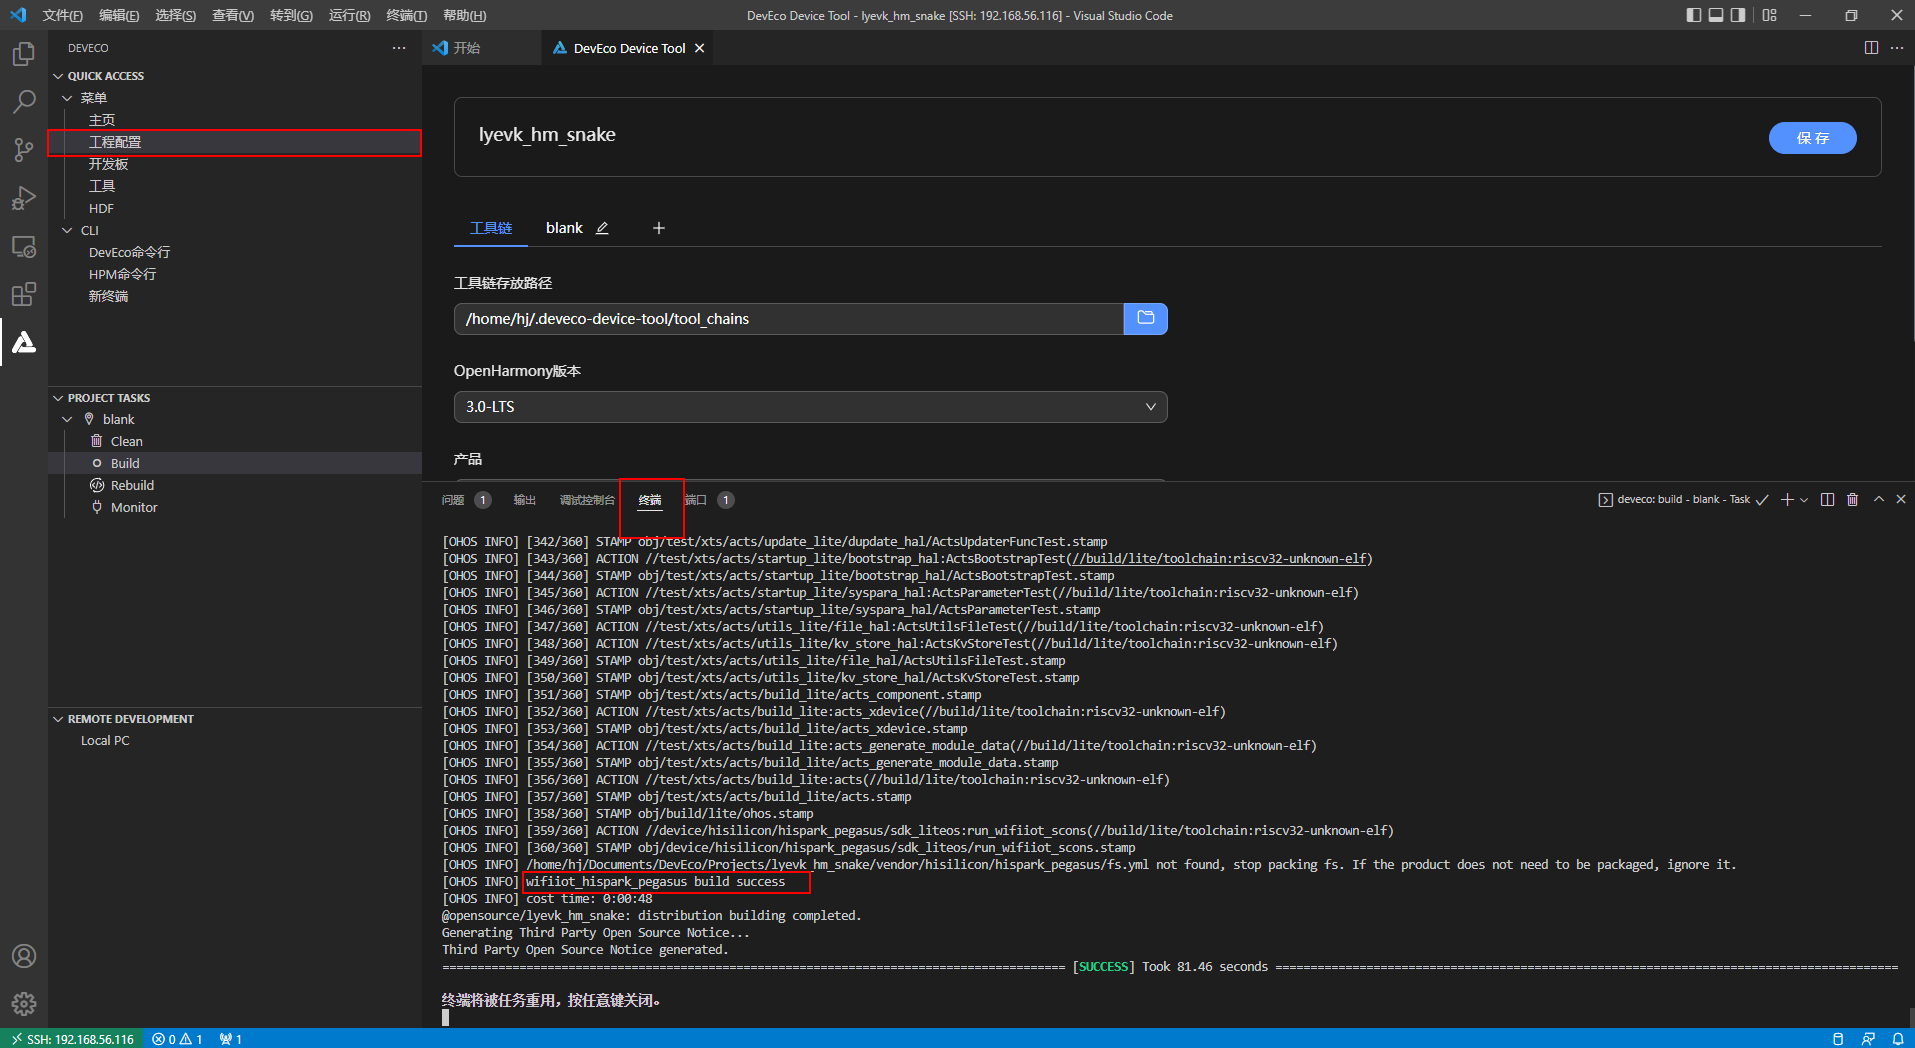
Task: Switch to the 问题 panel tab
Action: (x=453, y=500)
